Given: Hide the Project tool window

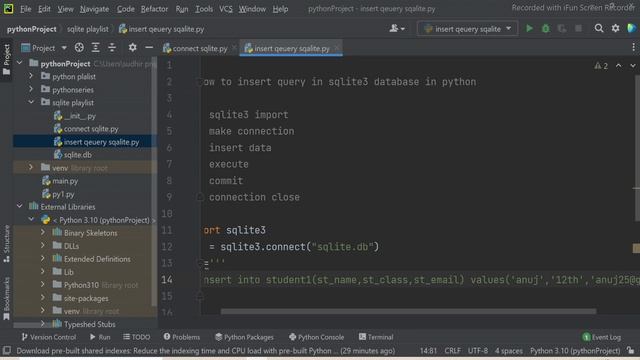Looking at the screenshot, I should point(149,48).
